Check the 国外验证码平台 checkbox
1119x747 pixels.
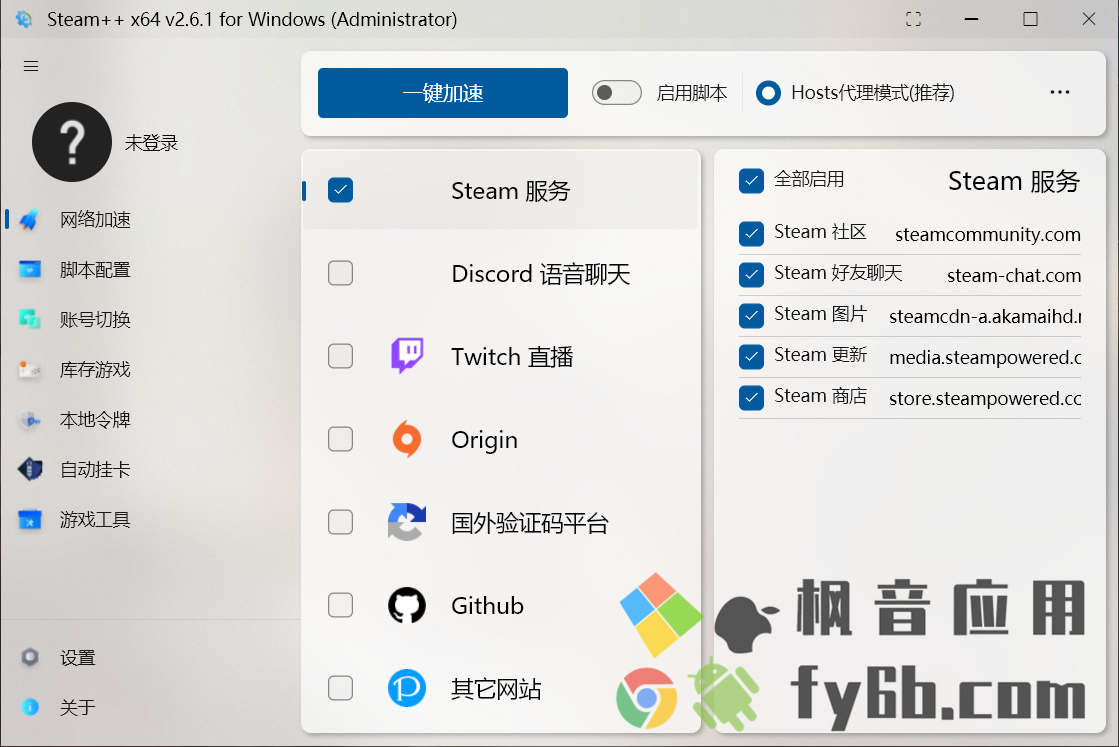point(340,522)
